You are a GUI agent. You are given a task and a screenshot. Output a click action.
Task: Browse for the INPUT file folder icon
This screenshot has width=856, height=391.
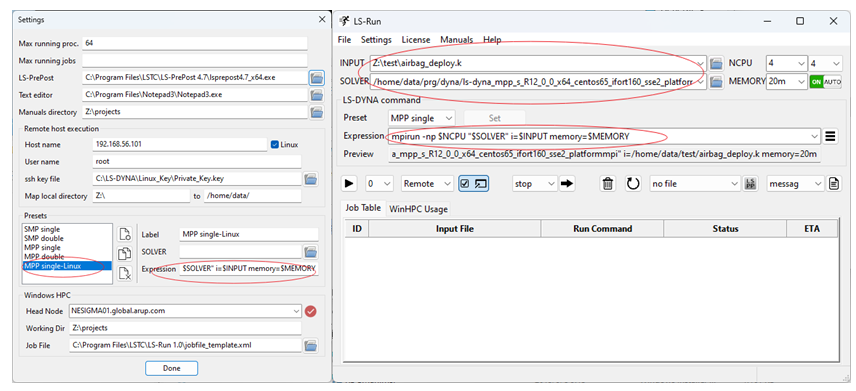[716, 63]
